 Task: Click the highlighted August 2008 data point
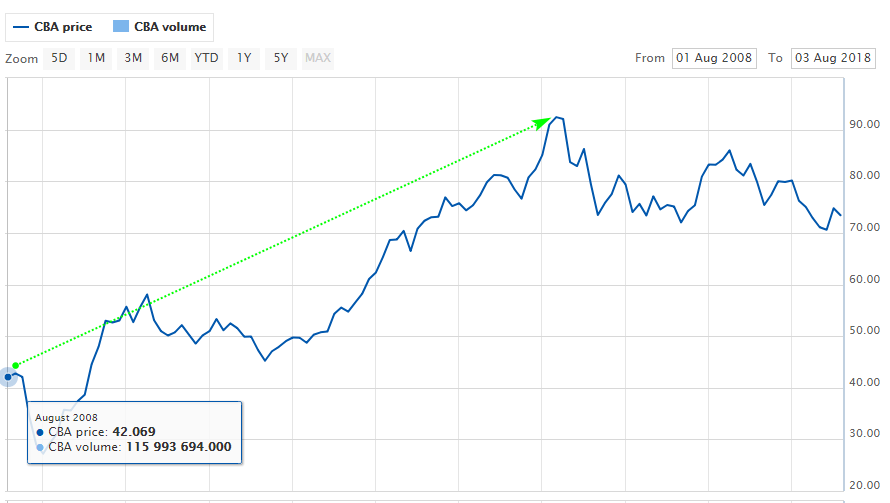pos(8,376)
